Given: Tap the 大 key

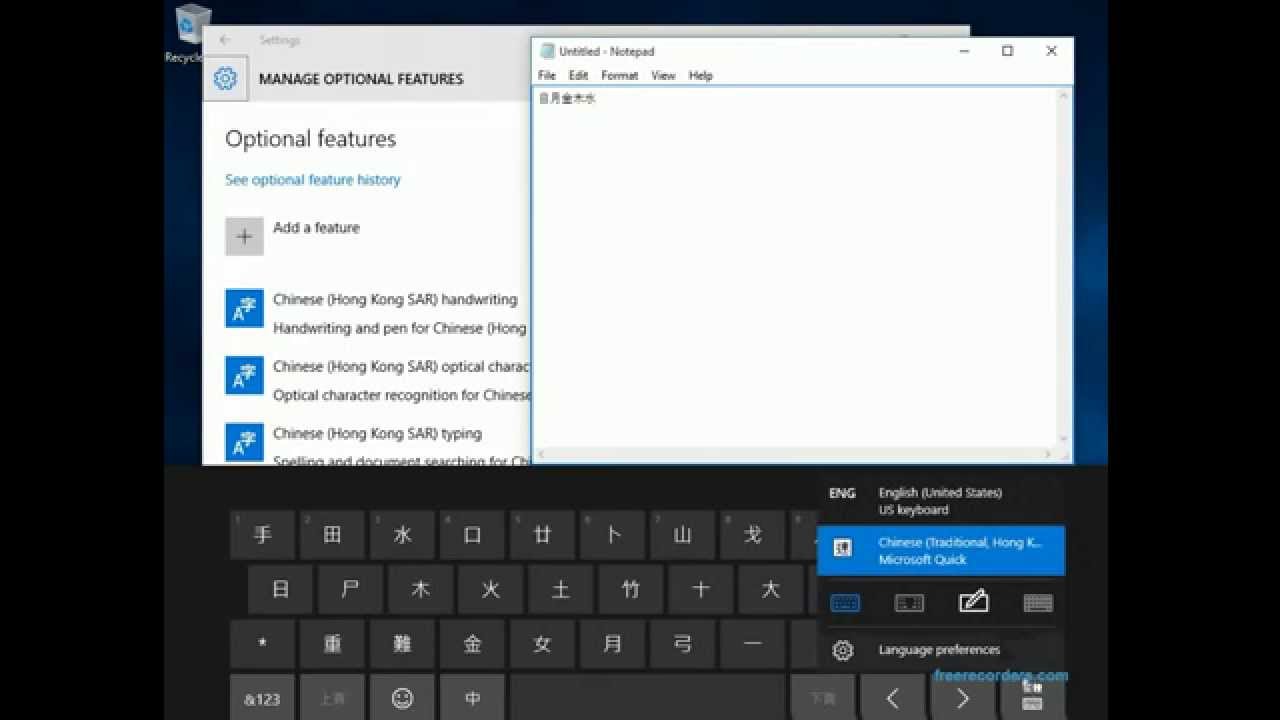Looking at the screenshot, I should click(x=770, y=590).
